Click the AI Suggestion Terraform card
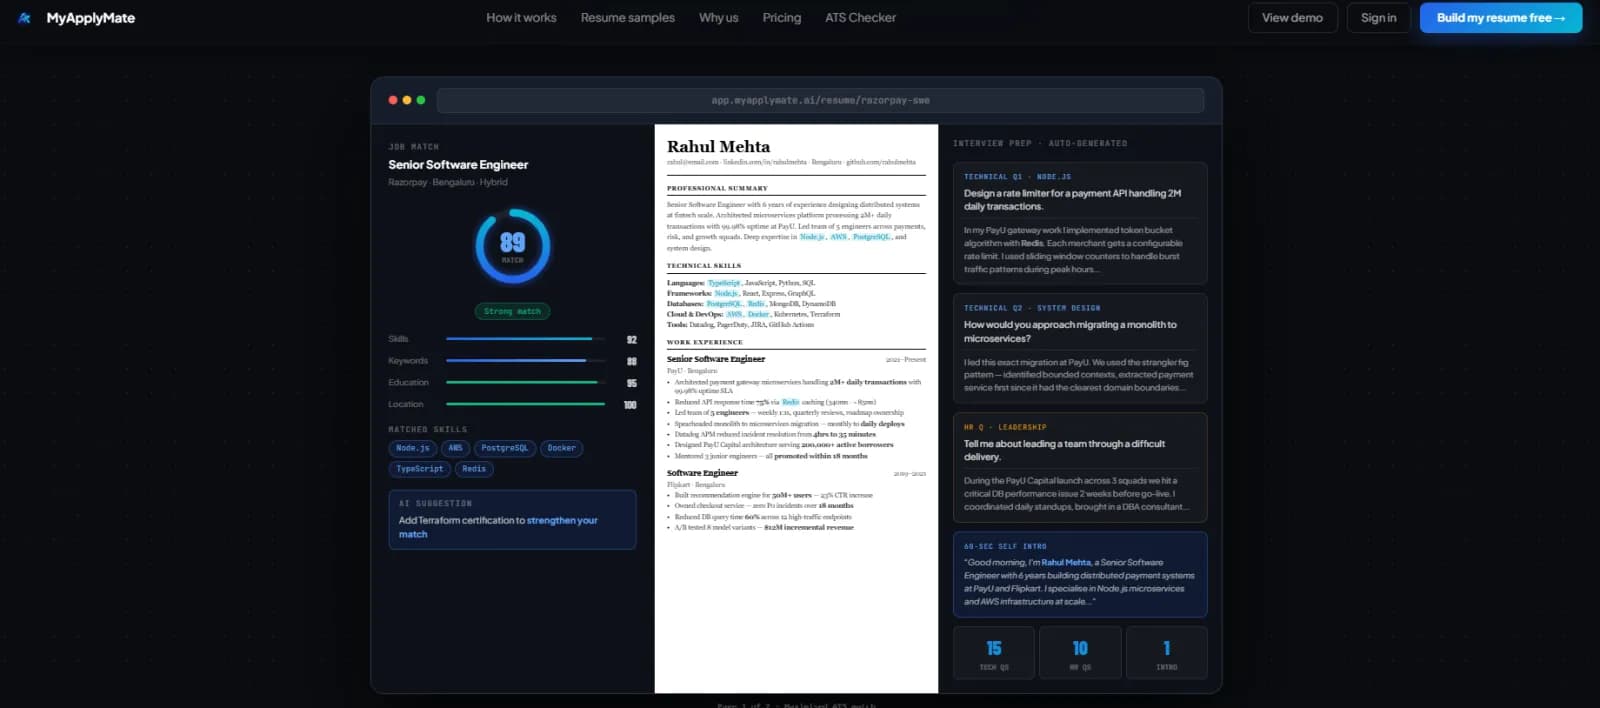This screenshot has height=708, width=1600. point(512,520)
